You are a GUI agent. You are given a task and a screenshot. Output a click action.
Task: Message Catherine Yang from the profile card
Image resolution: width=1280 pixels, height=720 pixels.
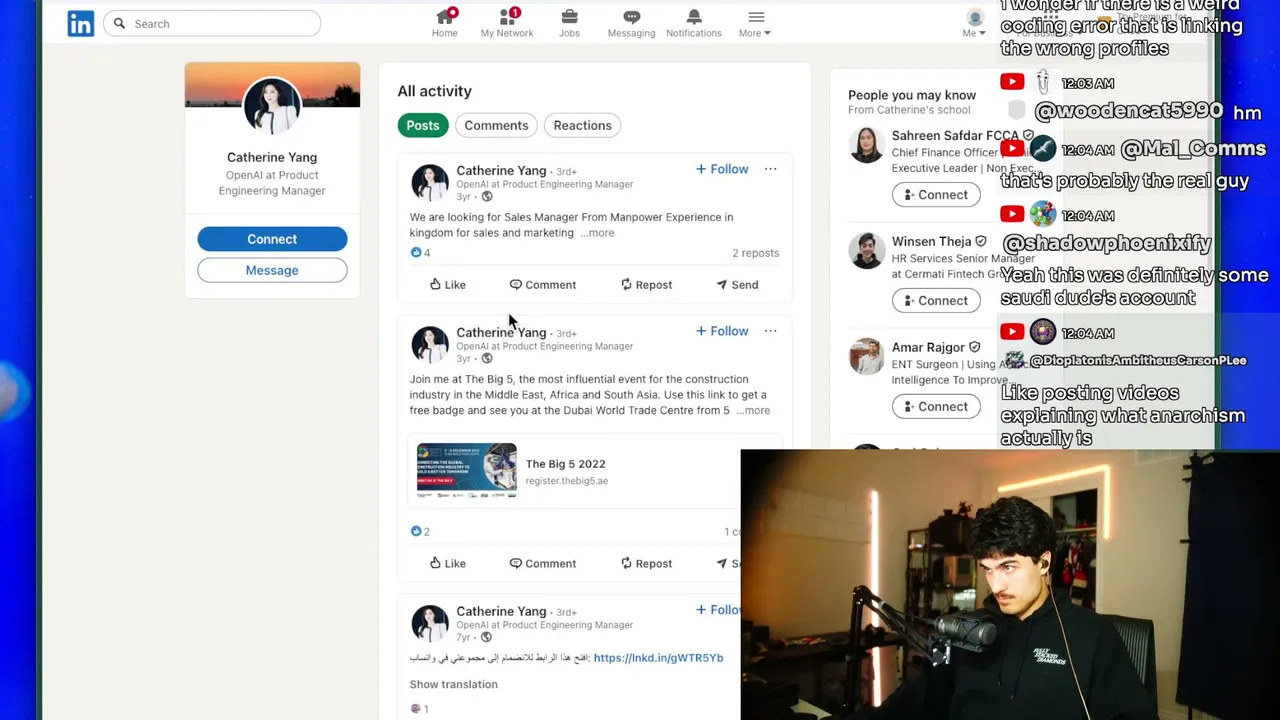272,270
